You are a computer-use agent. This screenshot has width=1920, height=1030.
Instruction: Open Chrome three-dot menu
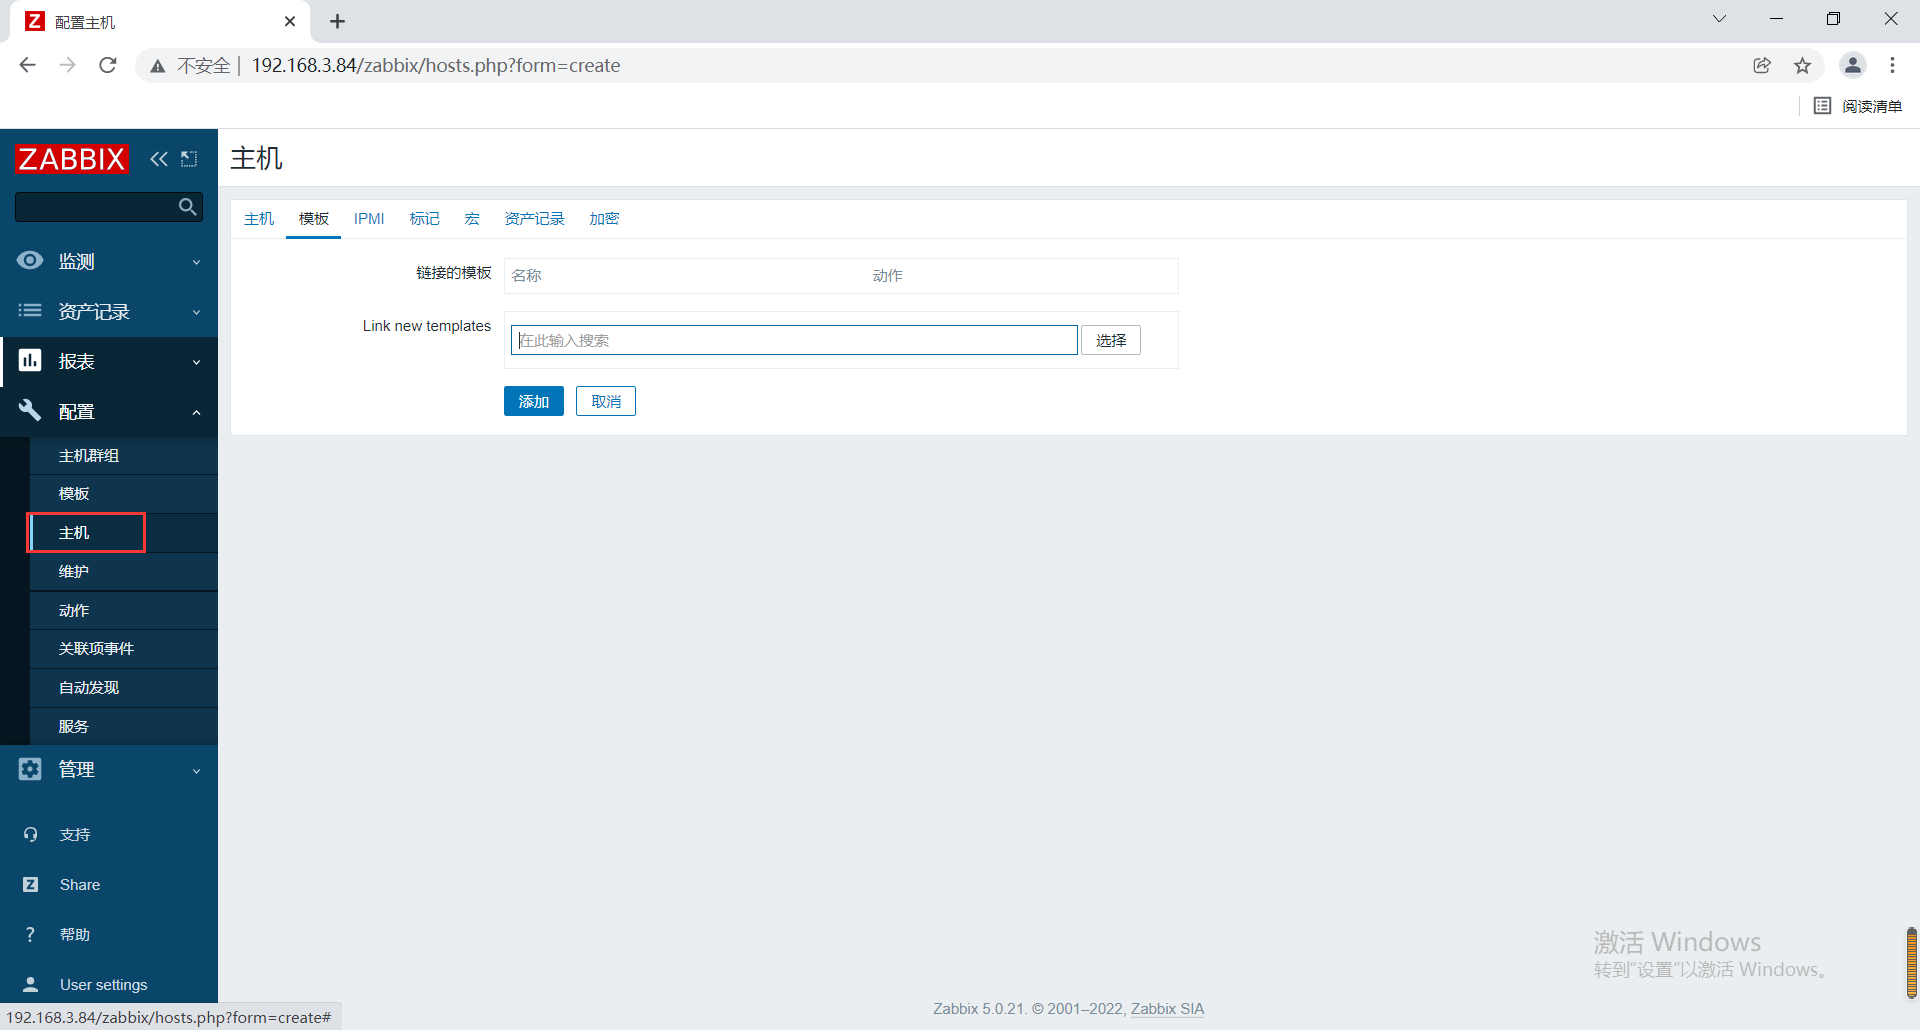tap(1892, 65)
